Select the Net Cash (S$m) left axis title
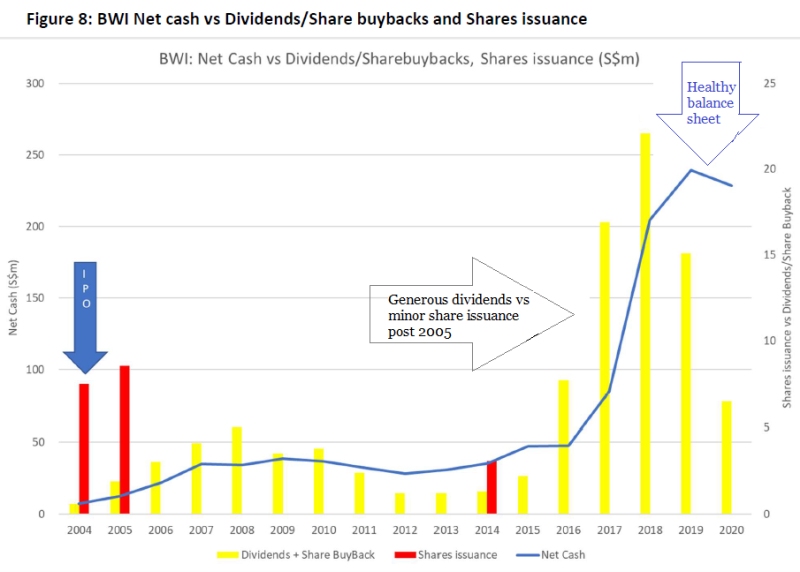 [x=15, y=298]
